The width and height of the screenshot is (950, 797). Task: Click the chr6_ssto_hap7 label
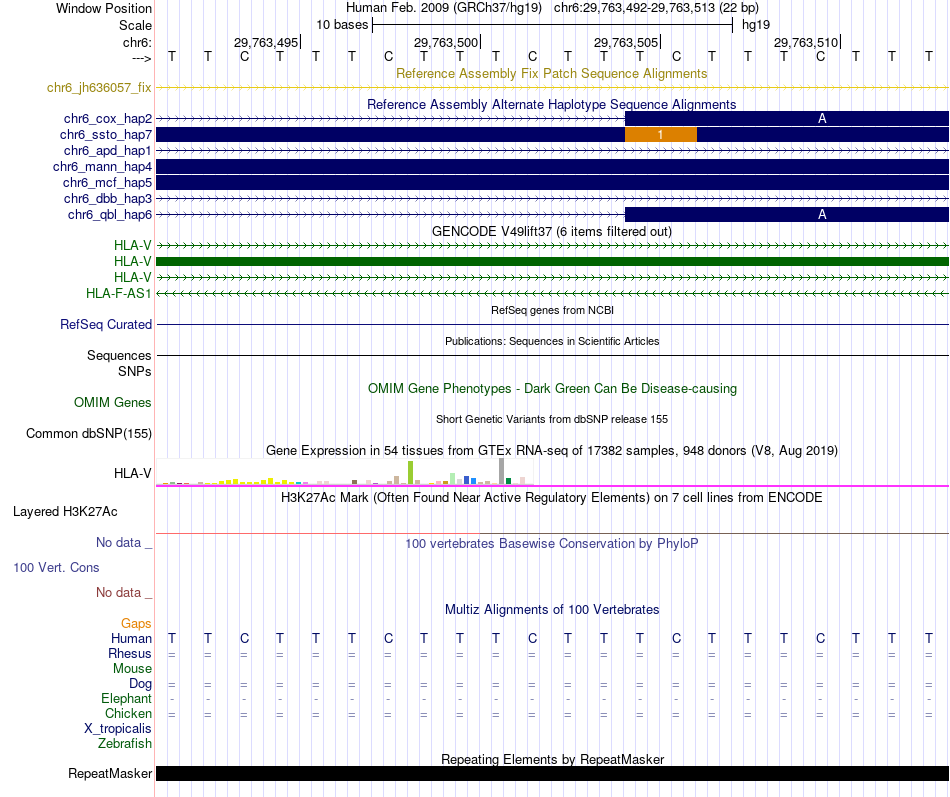tap(106, 135)
